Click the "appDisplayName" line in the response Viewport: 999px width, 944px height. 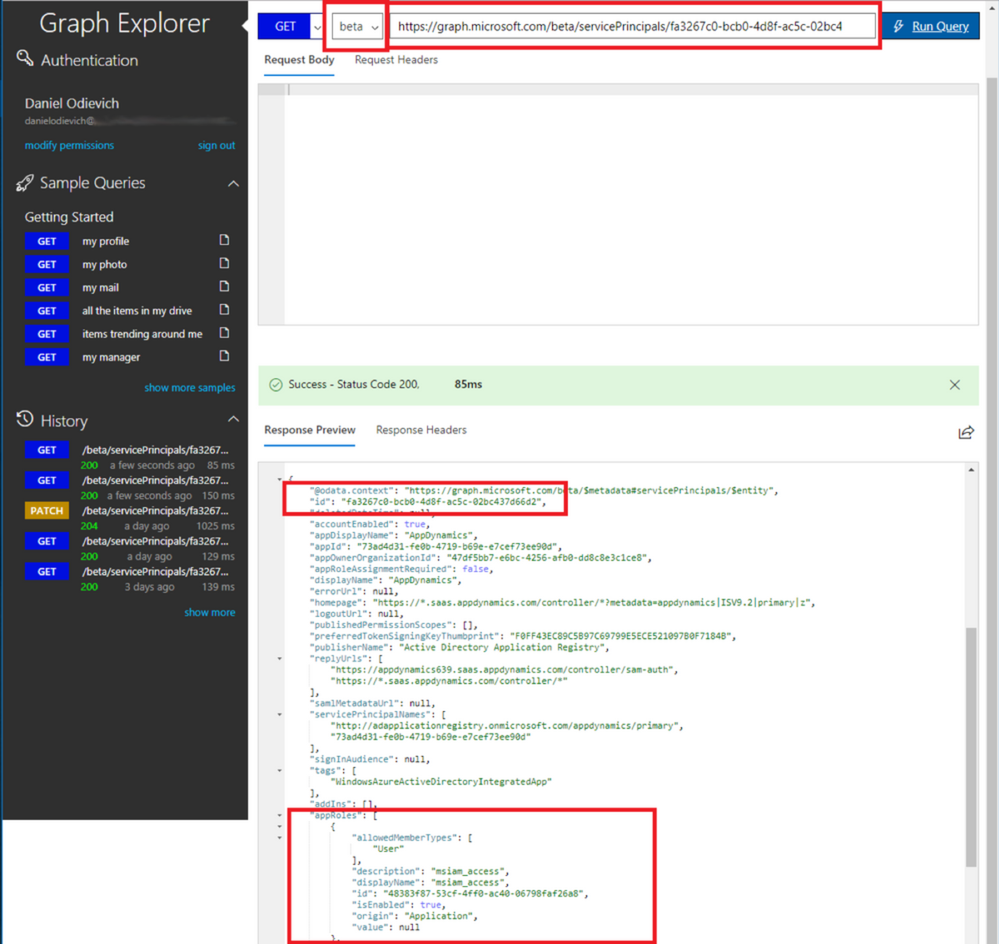click(393, 535)
